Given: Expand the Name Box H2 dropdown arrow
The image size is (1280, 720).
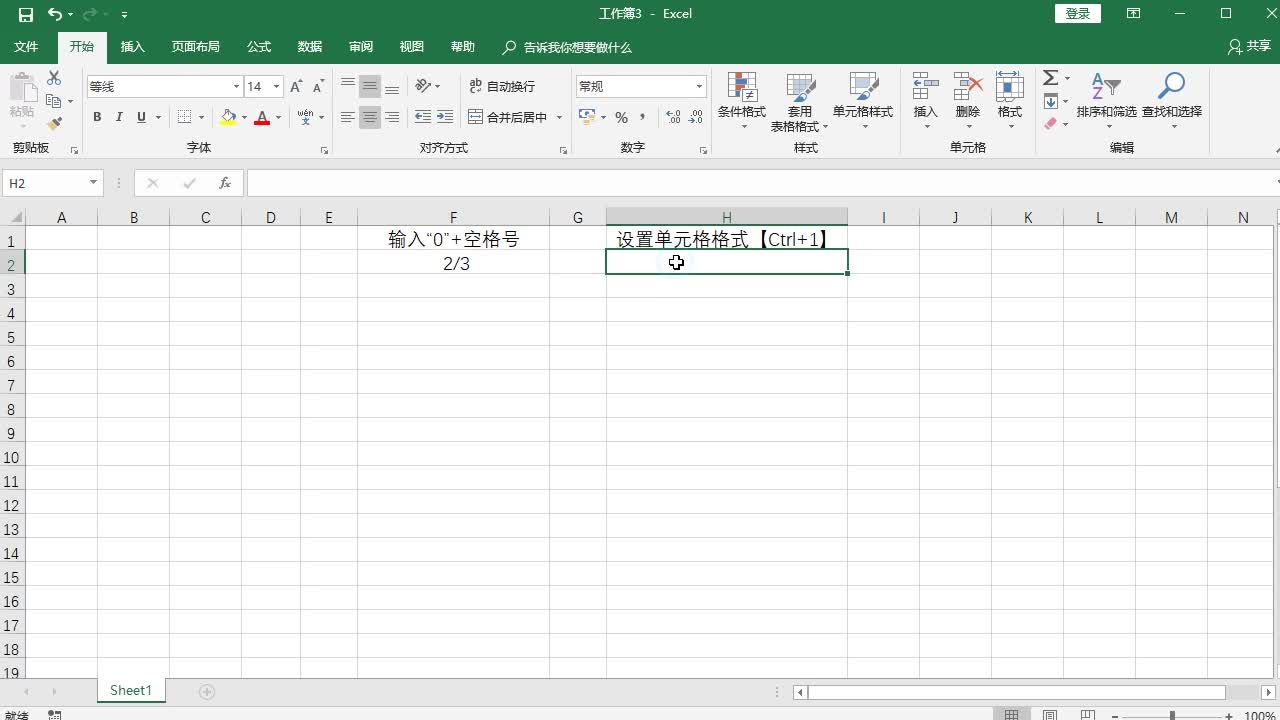Looking at the screenshot, I should click(x=93, y=183).
